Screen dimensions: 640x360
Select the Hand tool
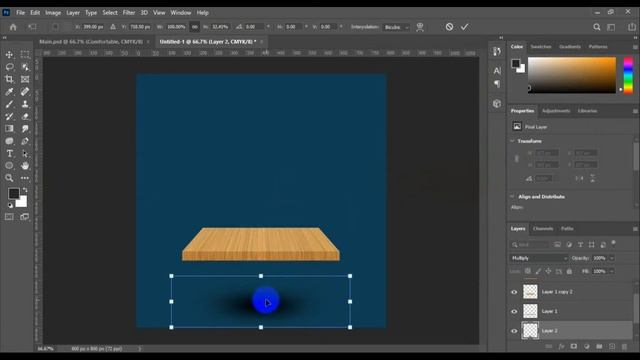[25, 166]
